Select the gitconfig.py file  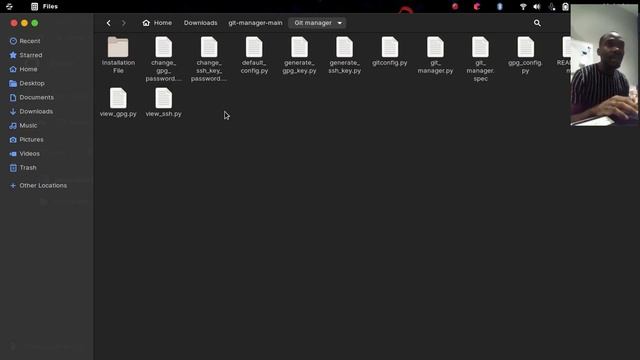click(x=390, y=51)
